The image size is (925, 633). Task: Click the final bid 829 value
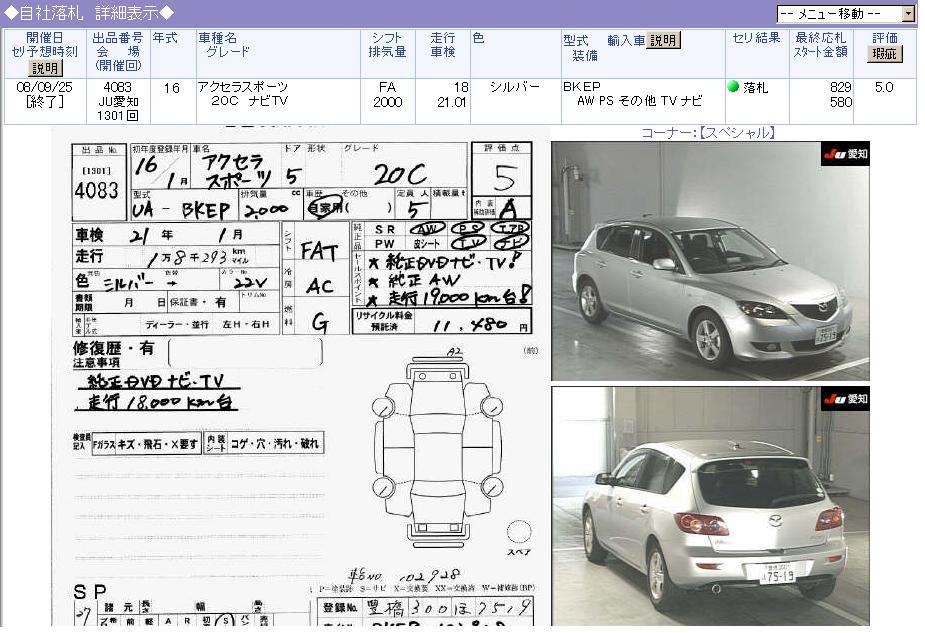pos(840,87)
